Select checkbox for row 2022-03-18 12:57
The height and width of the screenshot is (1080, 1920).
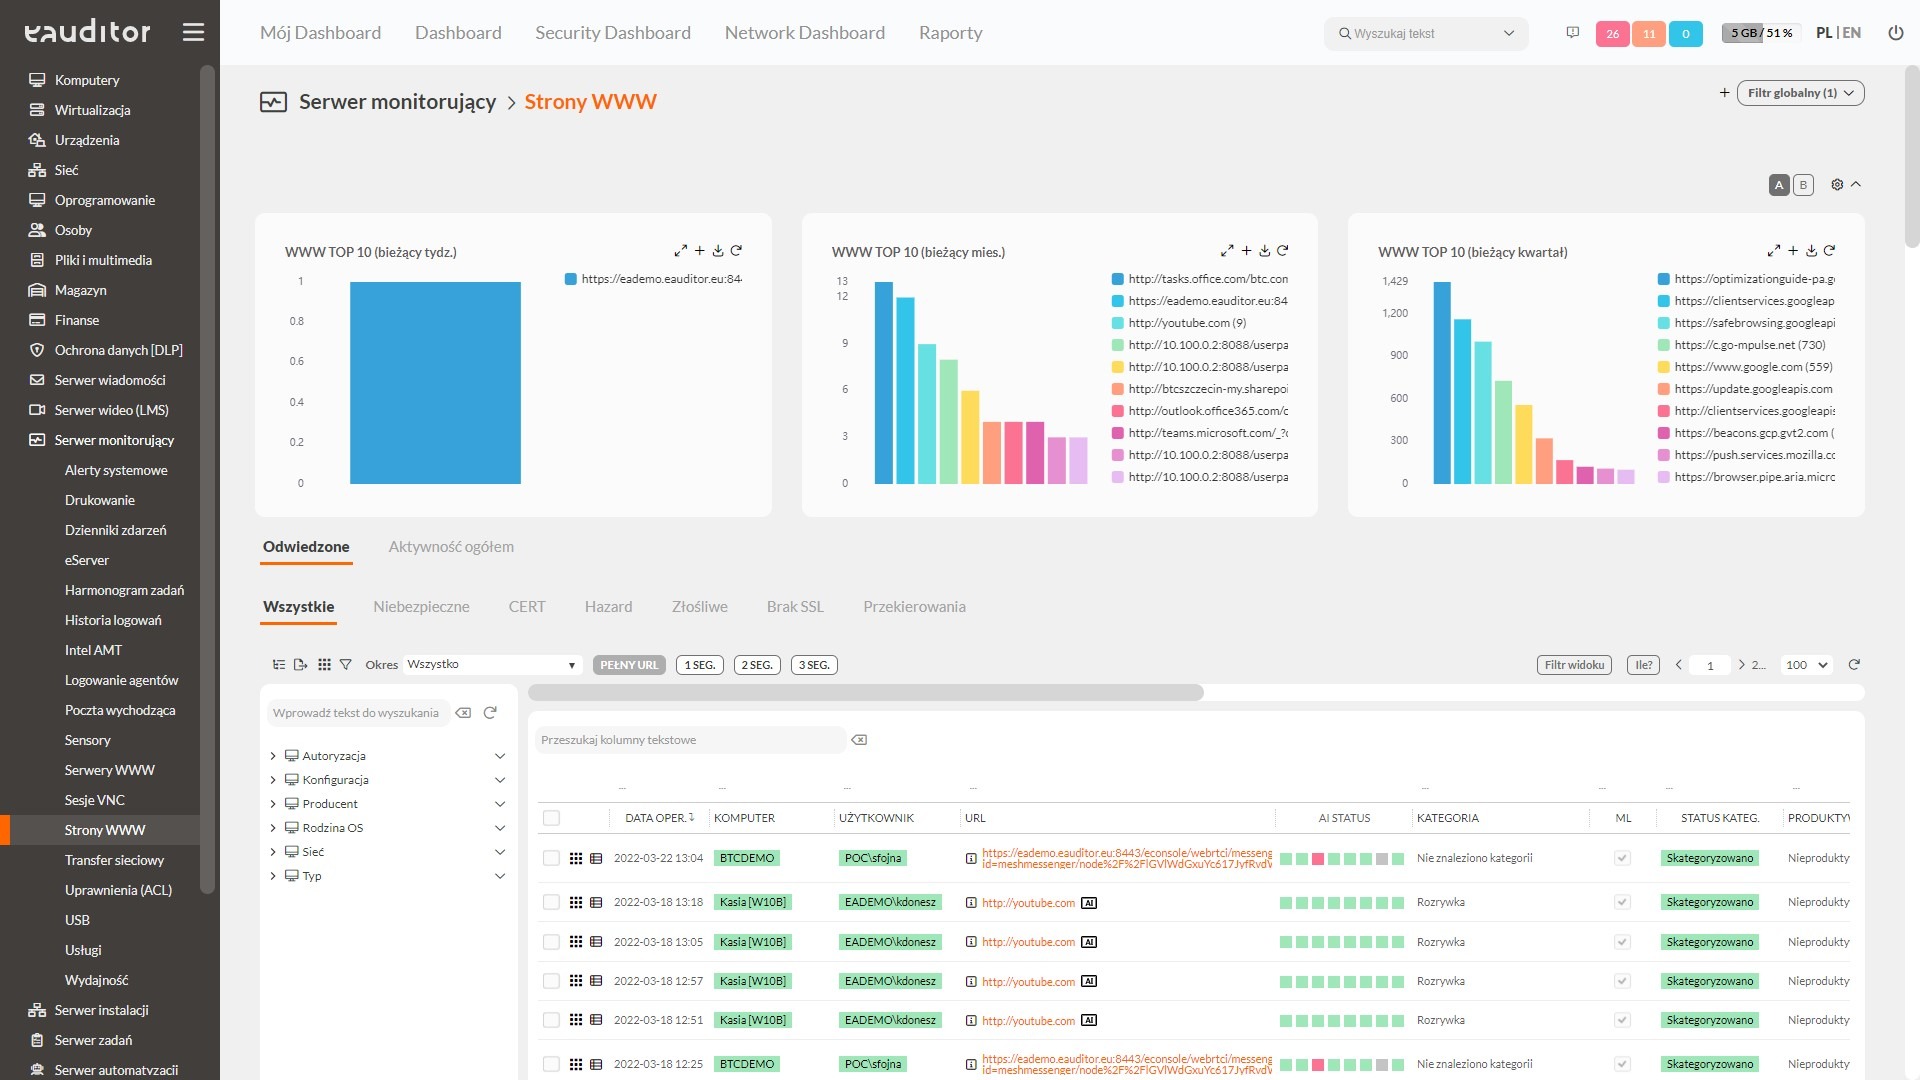tap(551, 981)
